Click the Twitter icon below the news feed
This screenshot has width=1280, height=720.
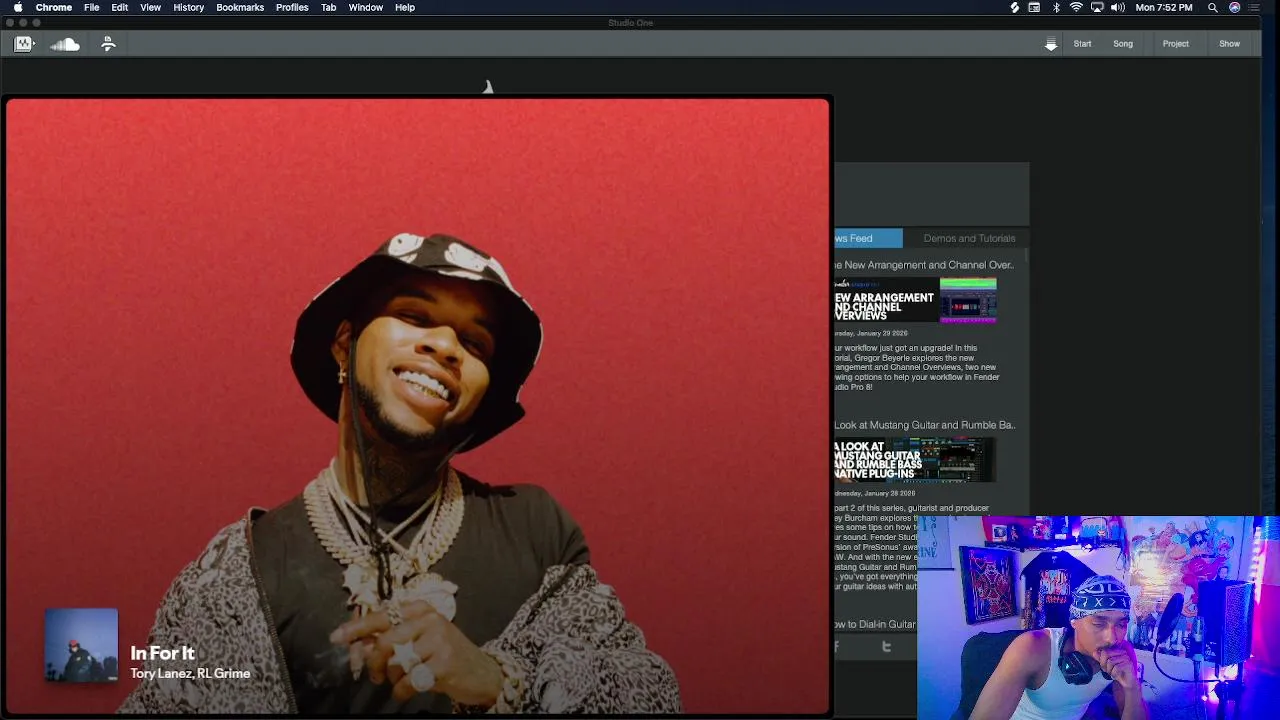pos(886,647)
